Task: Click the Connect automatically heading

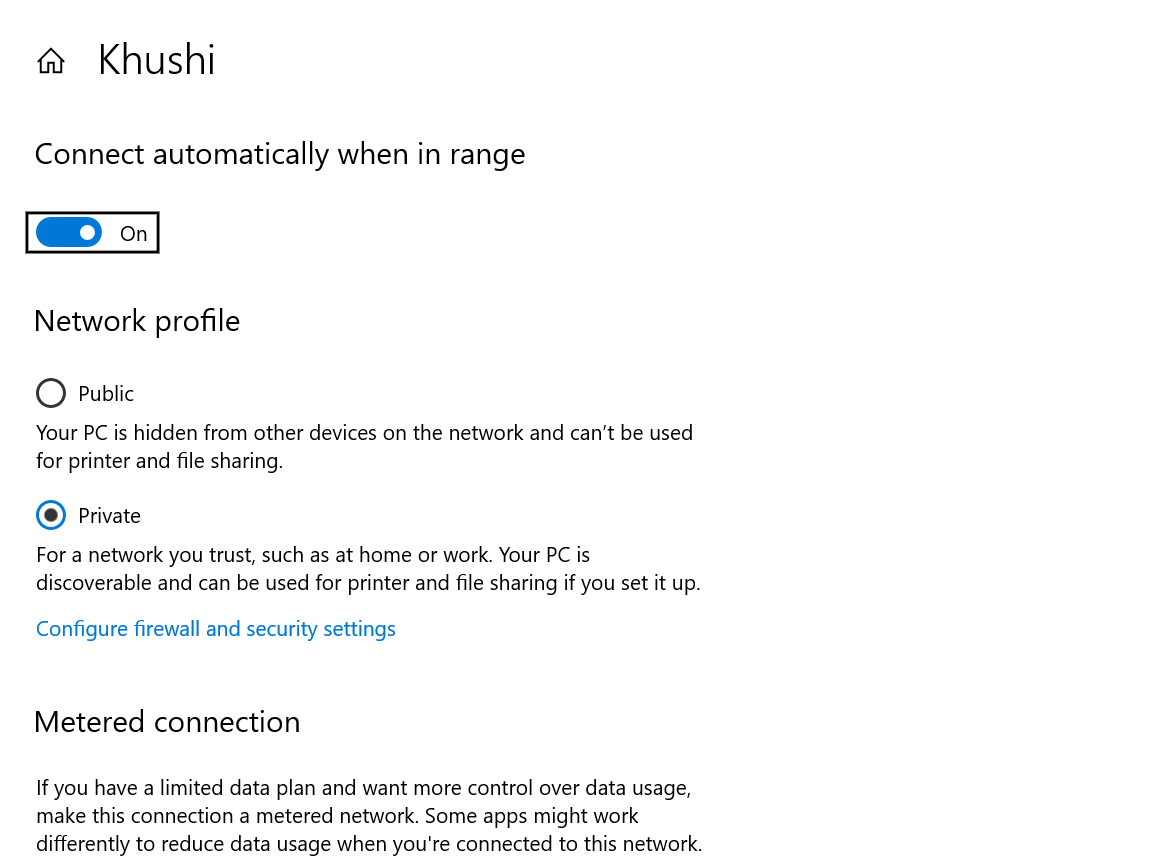Action: tap(280, 153)
